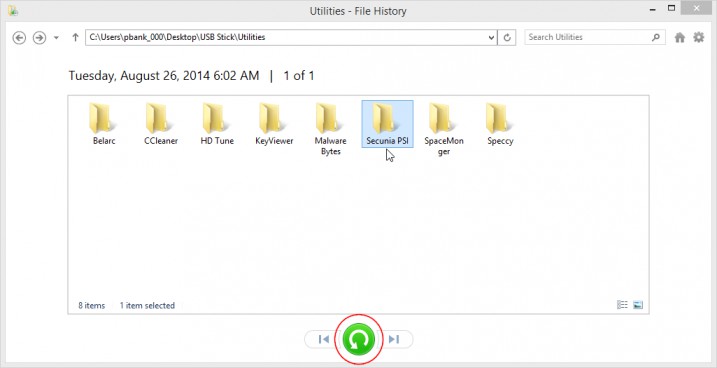Click the '1 of 1' version counter
The width and height of the screenshot is (717, 368).
(x=299, y=76)
